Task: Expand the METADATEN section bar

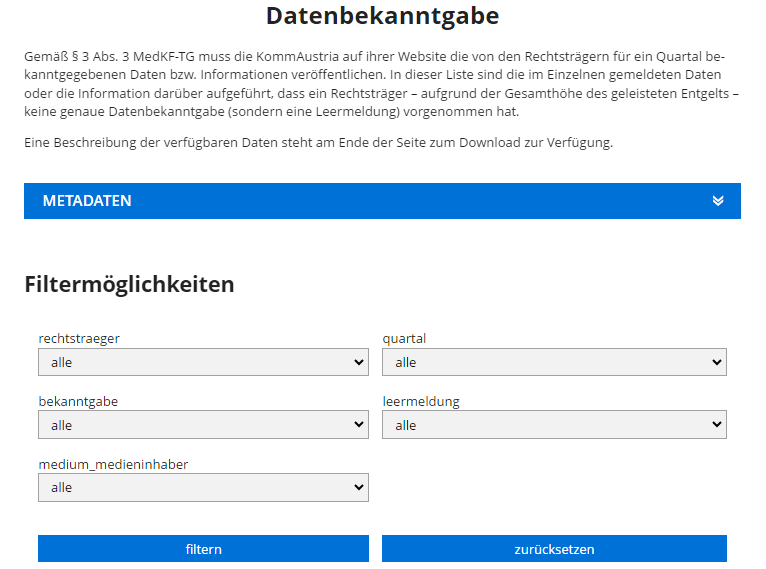Action: (x=382, y=201)
